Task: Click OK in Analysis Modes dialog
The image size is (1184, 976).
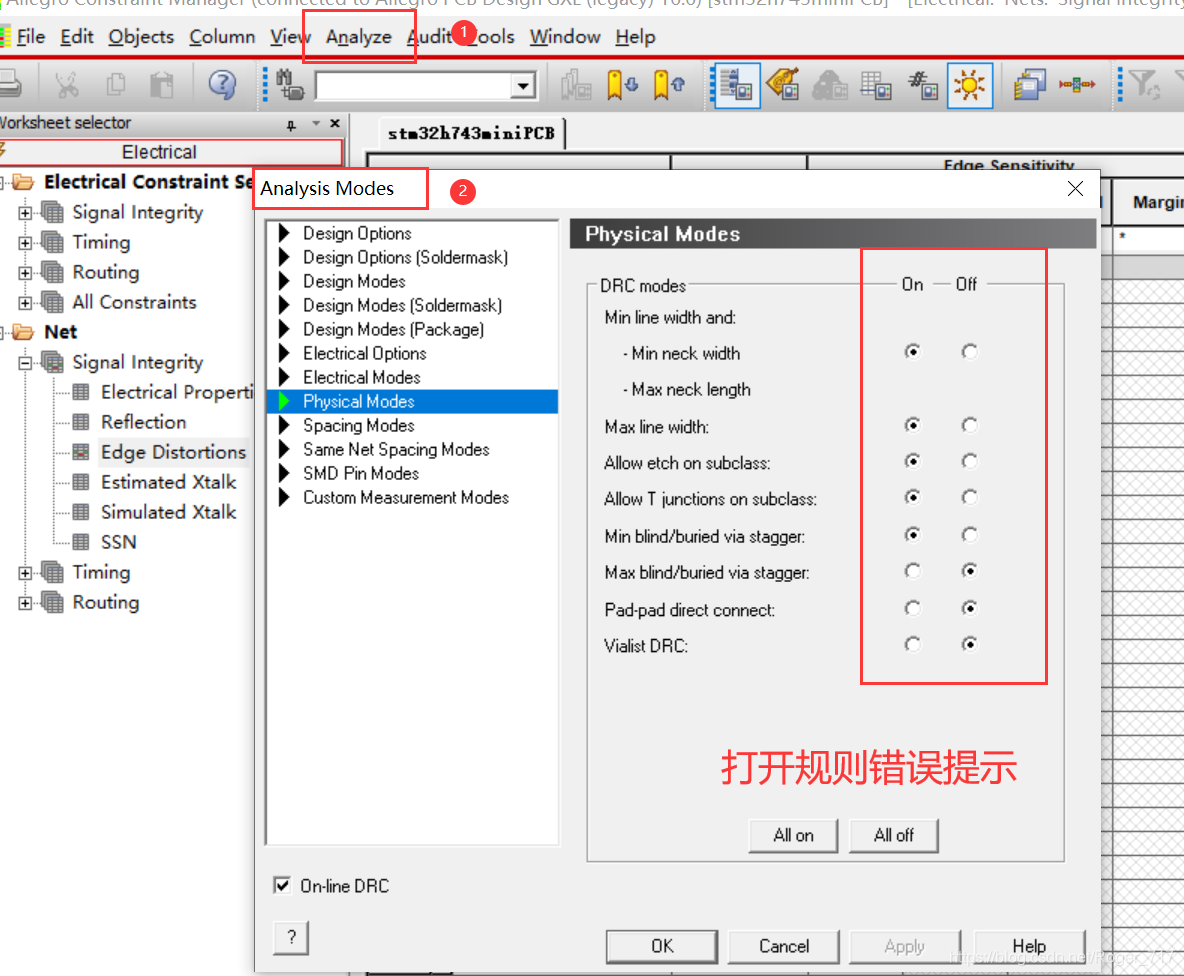Action: click(662, 946)
